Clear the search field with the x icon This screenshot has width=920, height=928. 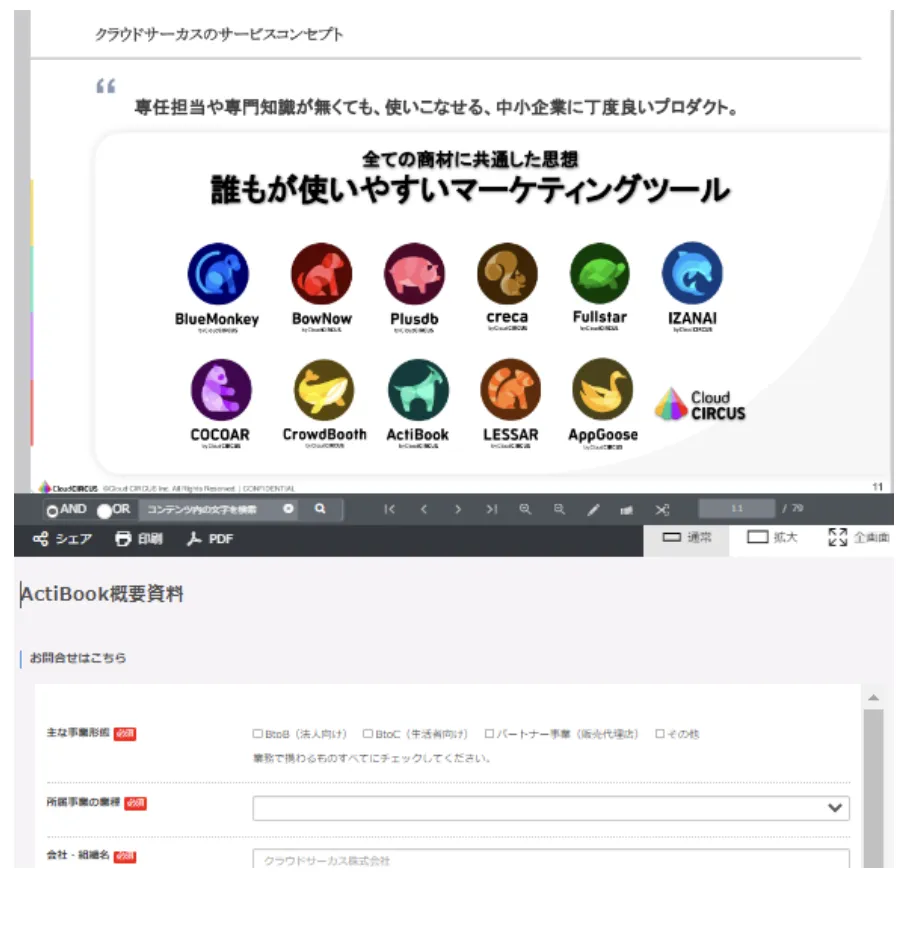coord(288,509)
